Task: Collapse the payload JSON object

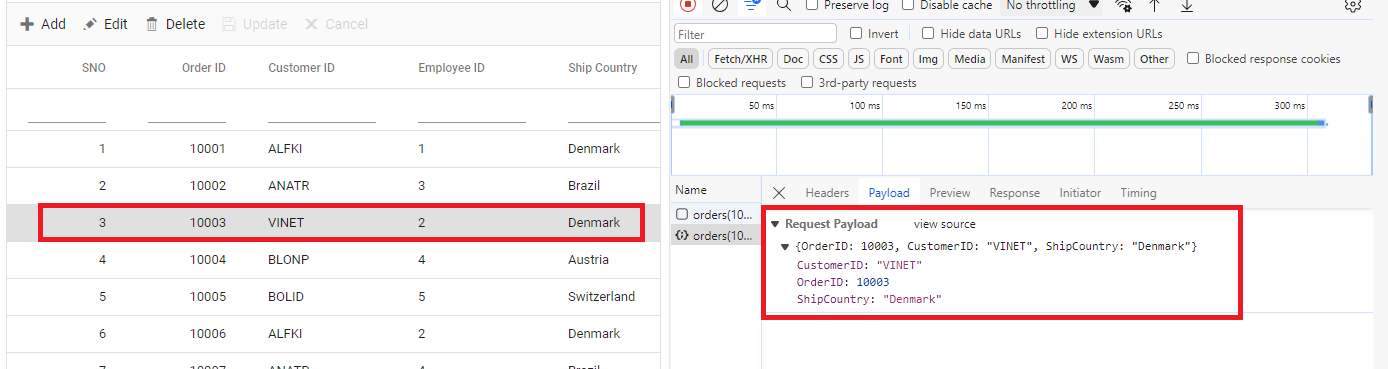Action: pos(786,246)
